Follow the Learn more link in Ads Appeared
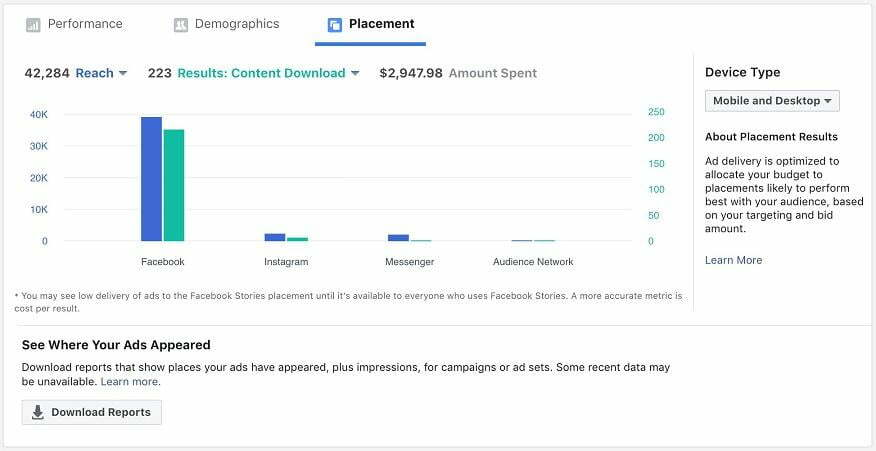Image resolution: width=876 pixels, height=451 pixels. (130, 382)
